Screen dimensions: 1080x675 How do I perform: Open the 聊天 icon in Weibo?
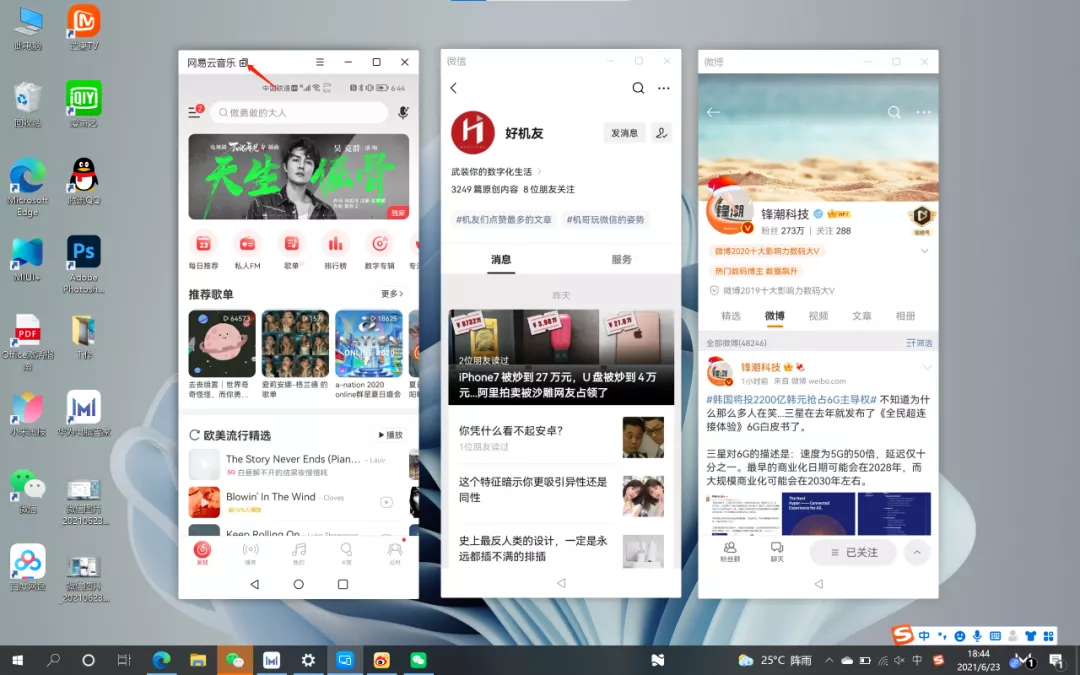pos(777,552)
